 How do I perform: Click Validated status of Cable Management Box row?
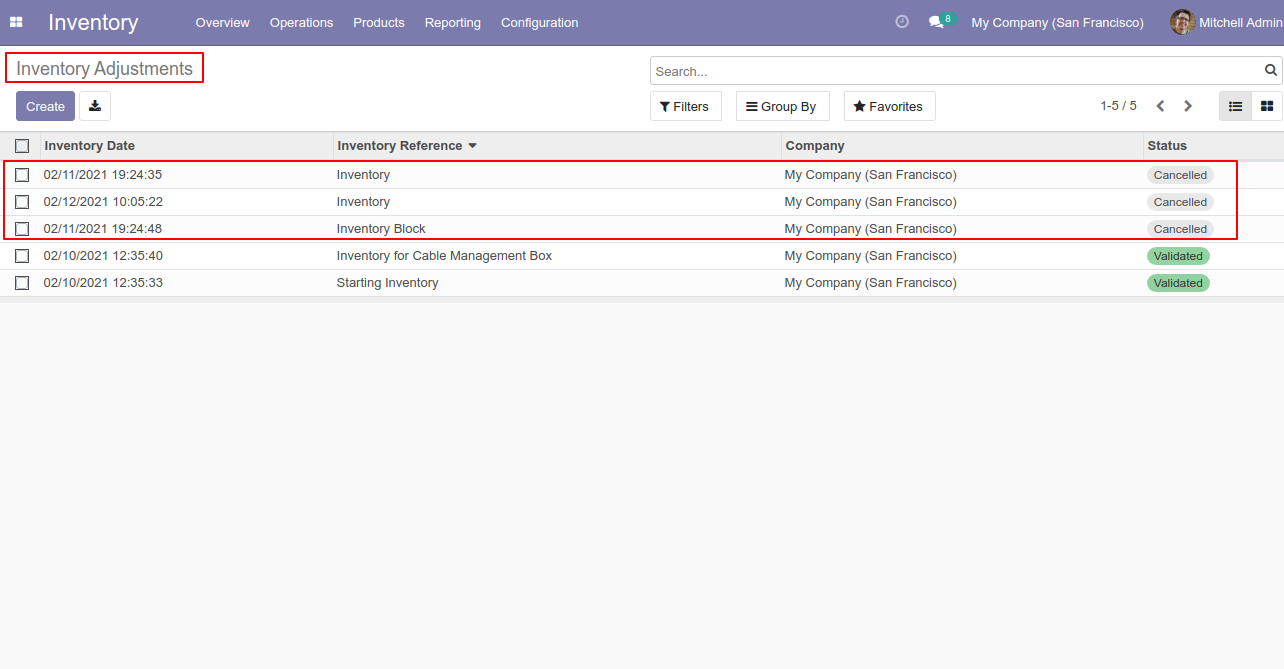click(x=1178, y=256)
